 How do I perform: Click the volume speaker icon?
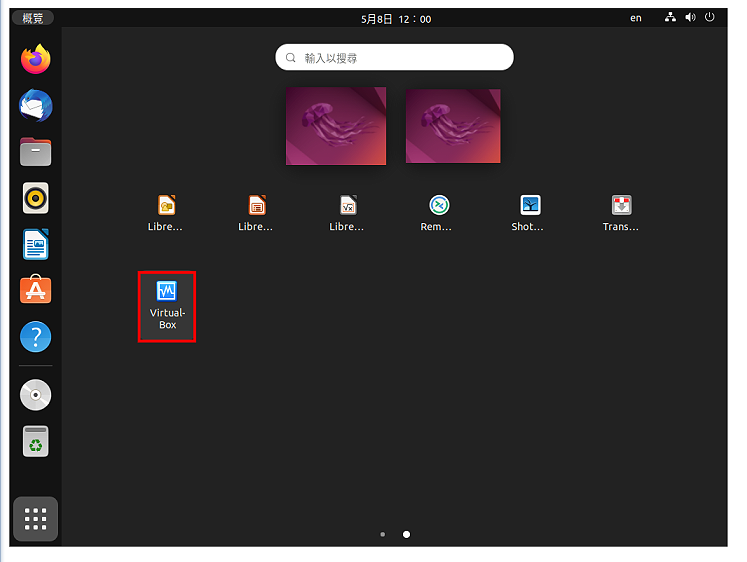pyautogui.click(x=690, y=18)
